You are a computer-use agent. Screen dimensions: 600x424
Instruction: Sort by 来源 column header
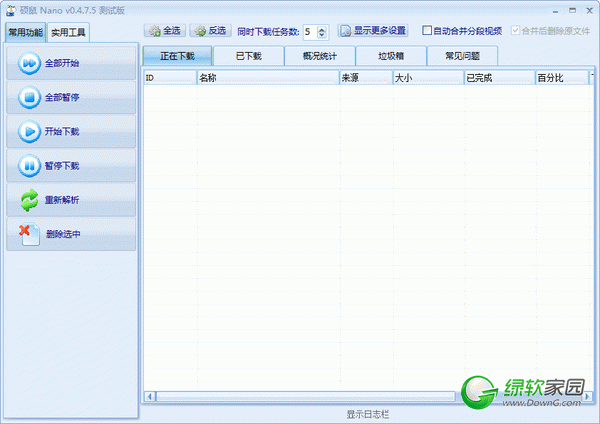[x=366, y=78]
